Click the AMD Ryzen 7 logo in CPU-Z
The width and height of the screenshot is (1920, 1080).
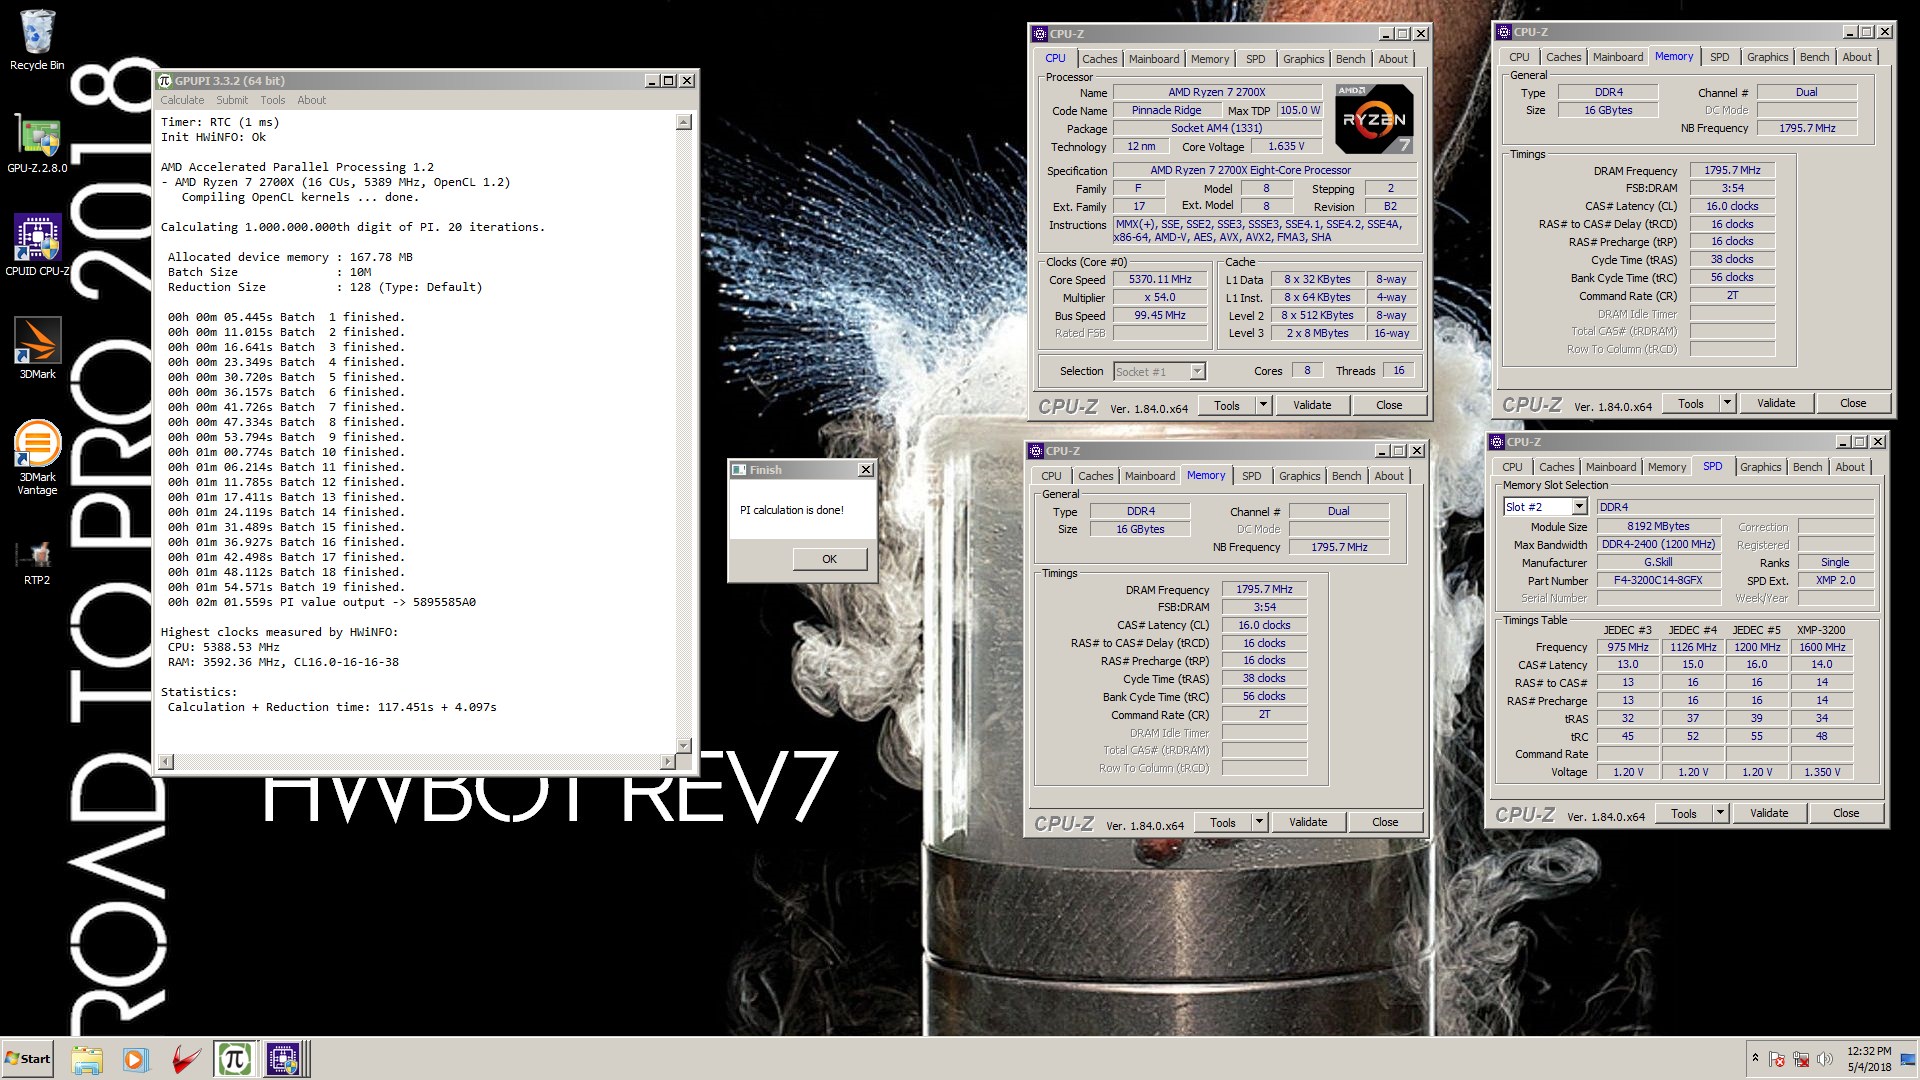pos(1374,119)
